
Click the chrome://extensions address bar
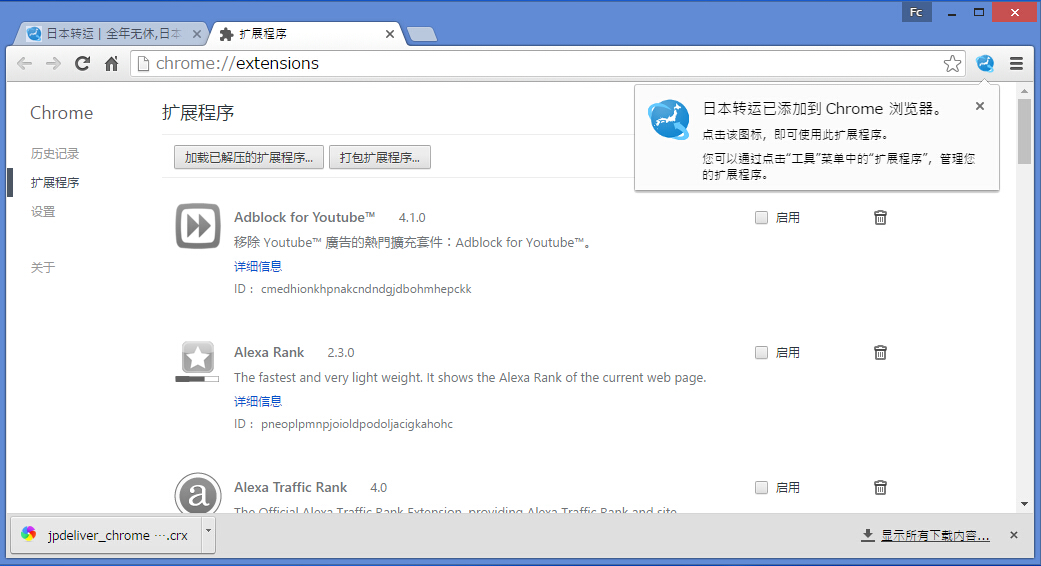click(540, 64)
